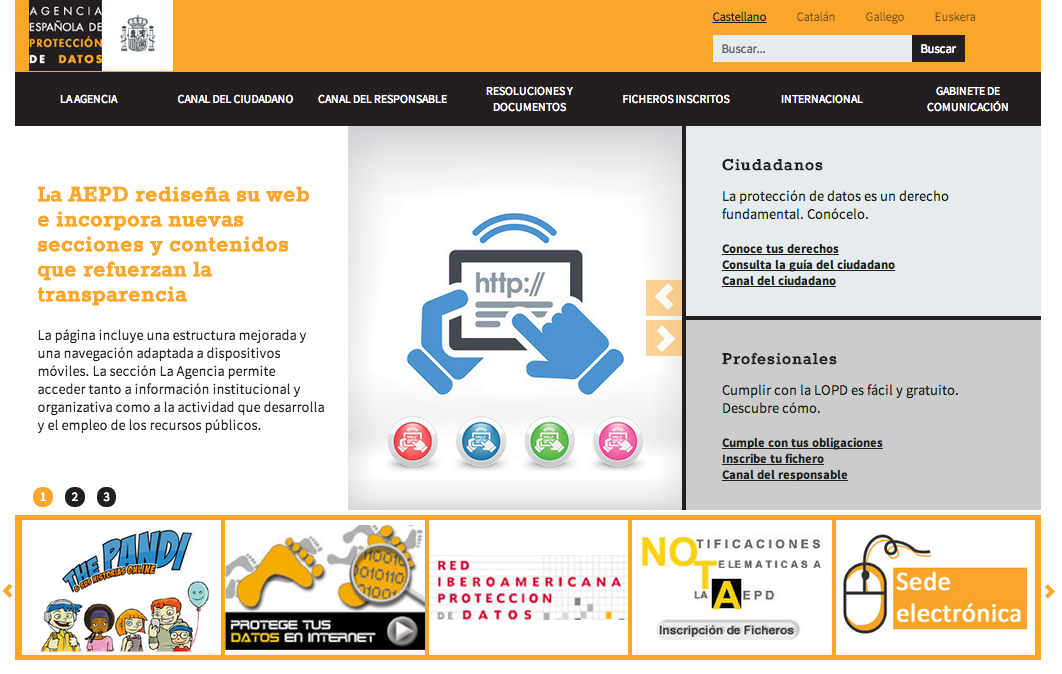Switch language to Gallego

885,17
